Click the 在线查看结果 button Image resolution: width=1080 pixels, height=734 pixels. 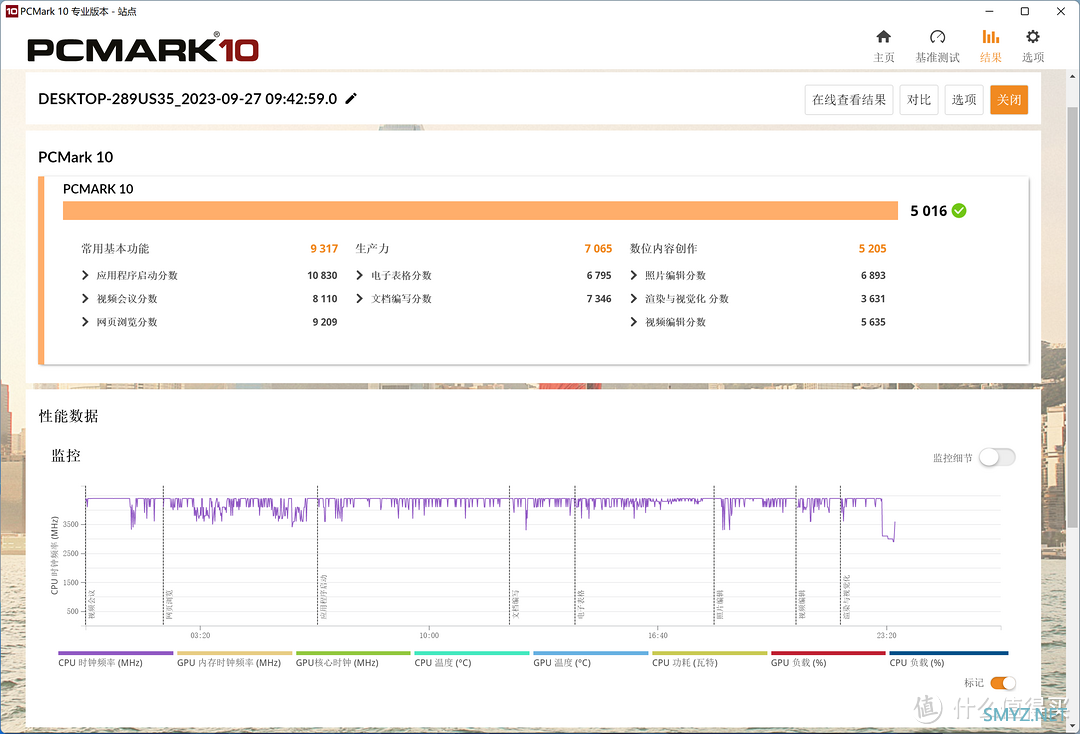click(x=849, y=100)
